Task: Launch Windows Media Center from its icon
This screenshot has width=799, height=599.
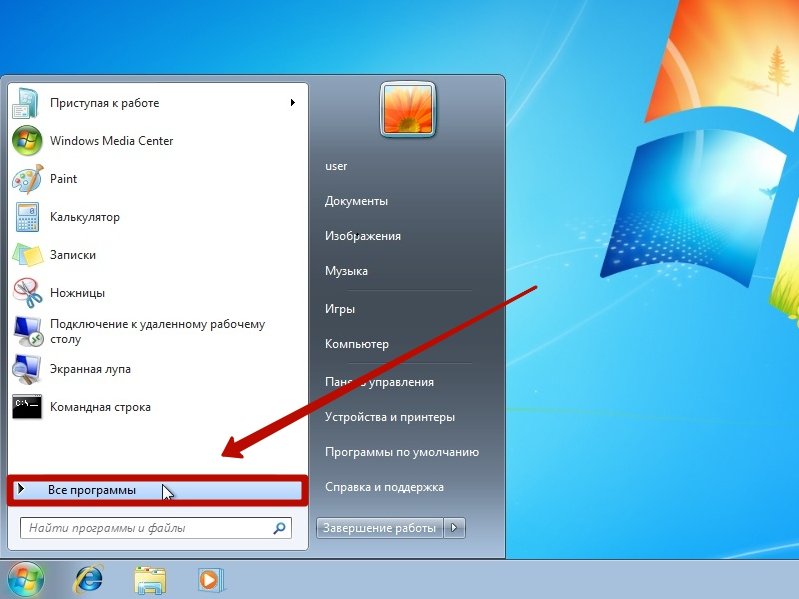Action: (26, 141)
